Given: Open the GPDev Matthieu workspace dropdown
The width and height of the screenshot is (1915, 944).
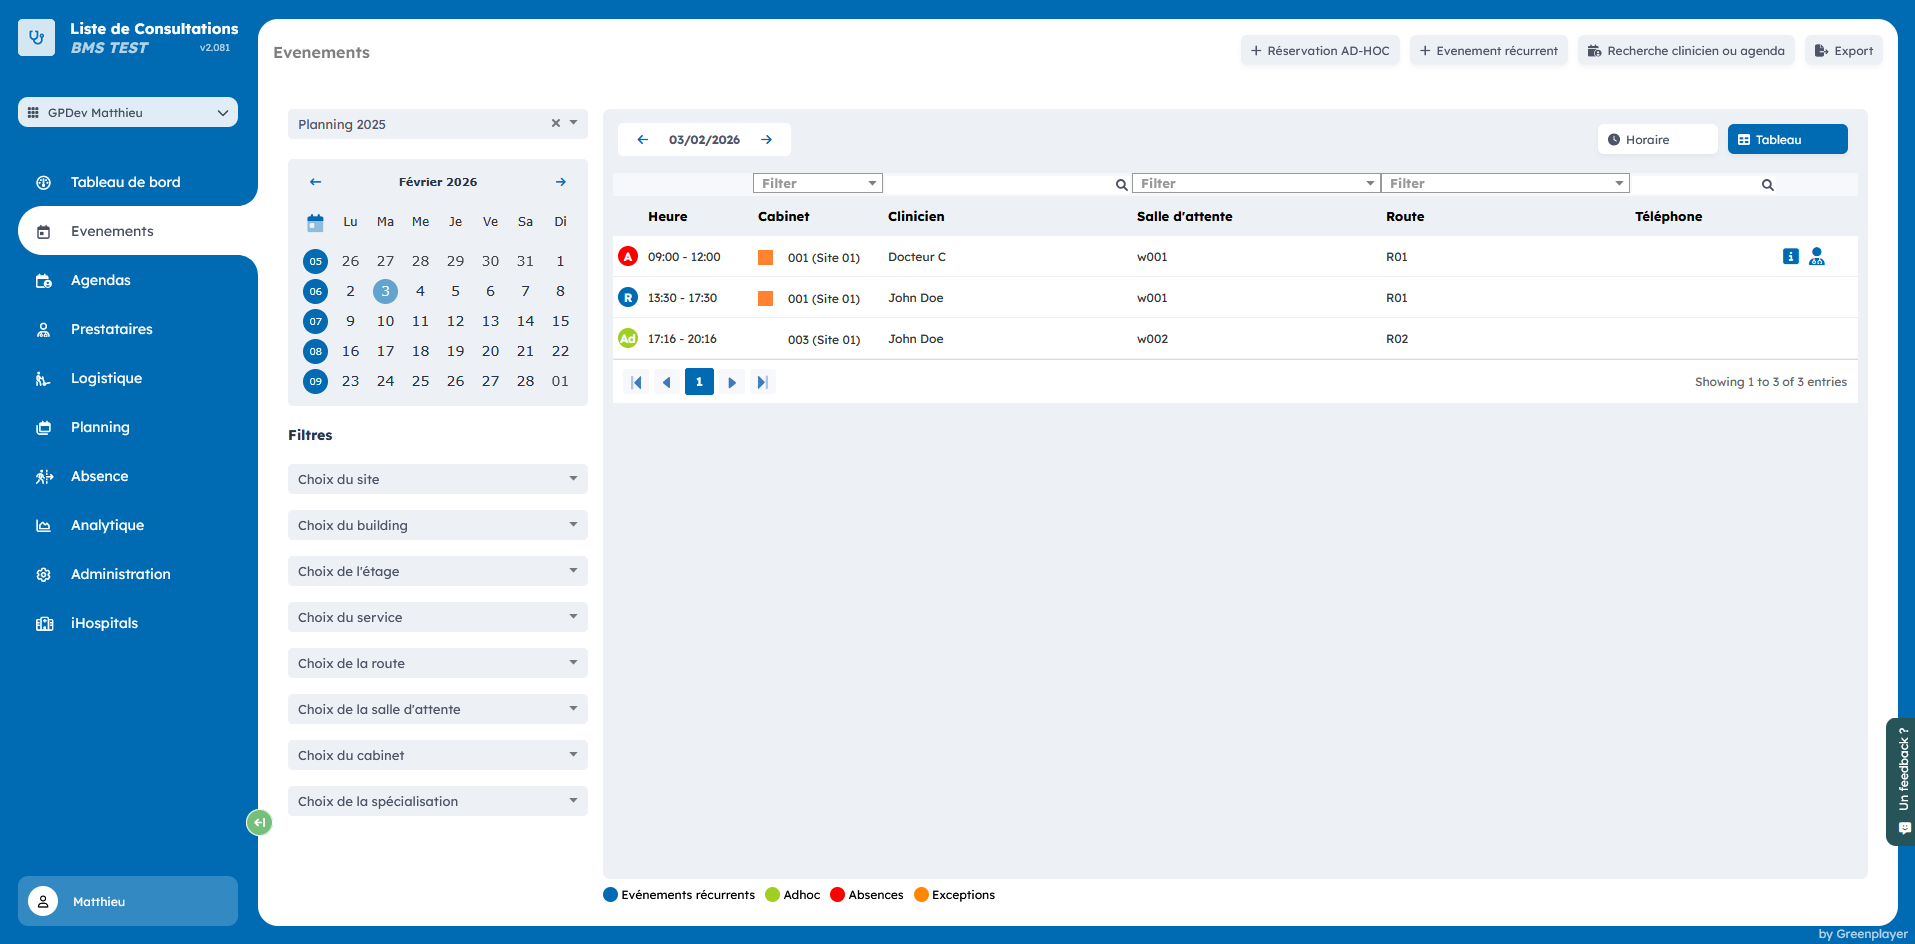Looking at the screenshot, I should click(x=128, y=113).
